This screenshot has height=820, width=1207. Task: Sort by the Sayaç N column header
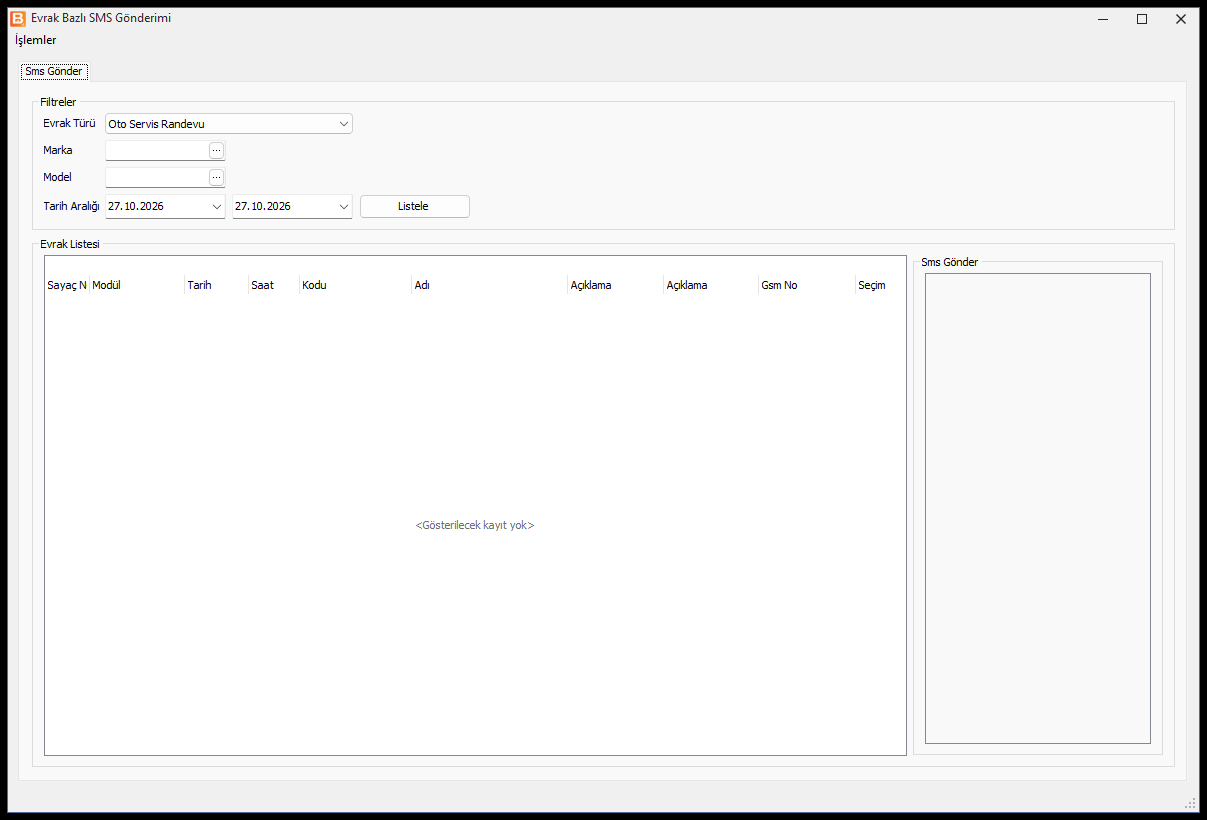(67, 285)
